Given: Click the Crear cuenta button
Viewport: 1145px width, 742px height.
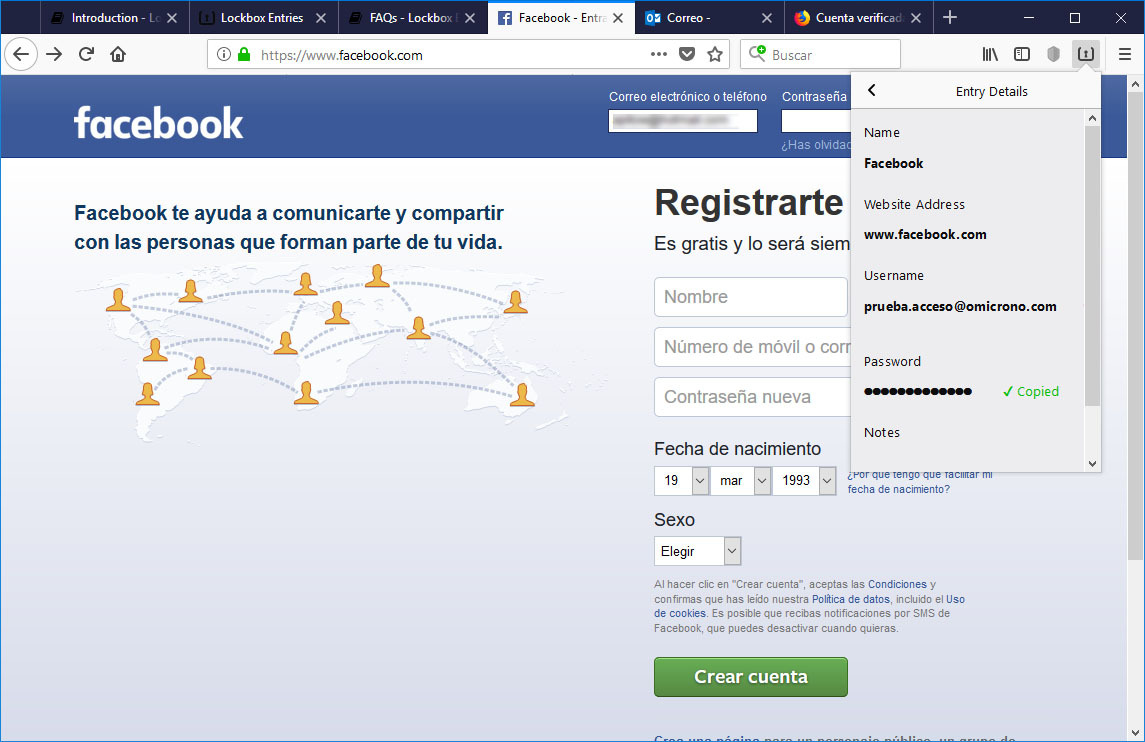Looking at the screenshot, I should pos(751,677).
